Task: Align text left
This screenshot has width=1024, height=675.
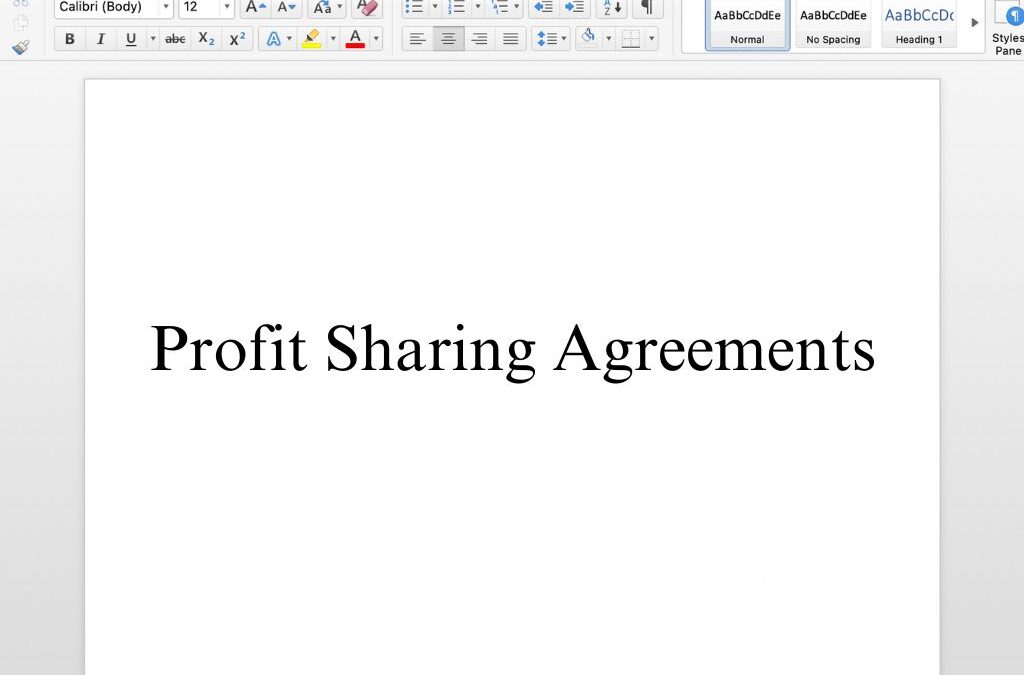Action: tap(417, 39)
